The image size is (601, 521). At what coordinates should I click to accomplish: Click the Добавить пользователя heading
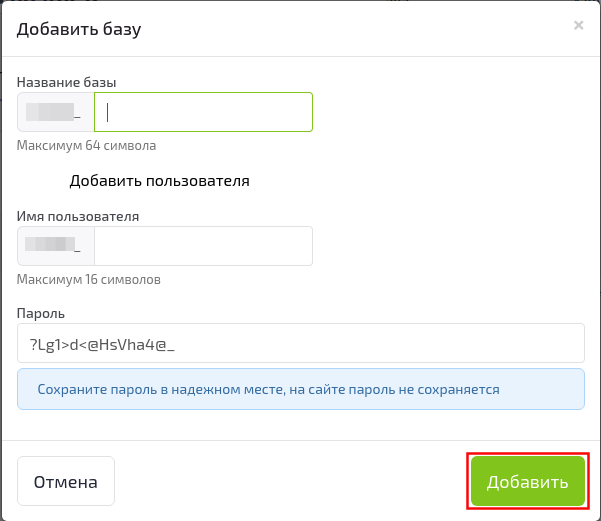point(159,181)
